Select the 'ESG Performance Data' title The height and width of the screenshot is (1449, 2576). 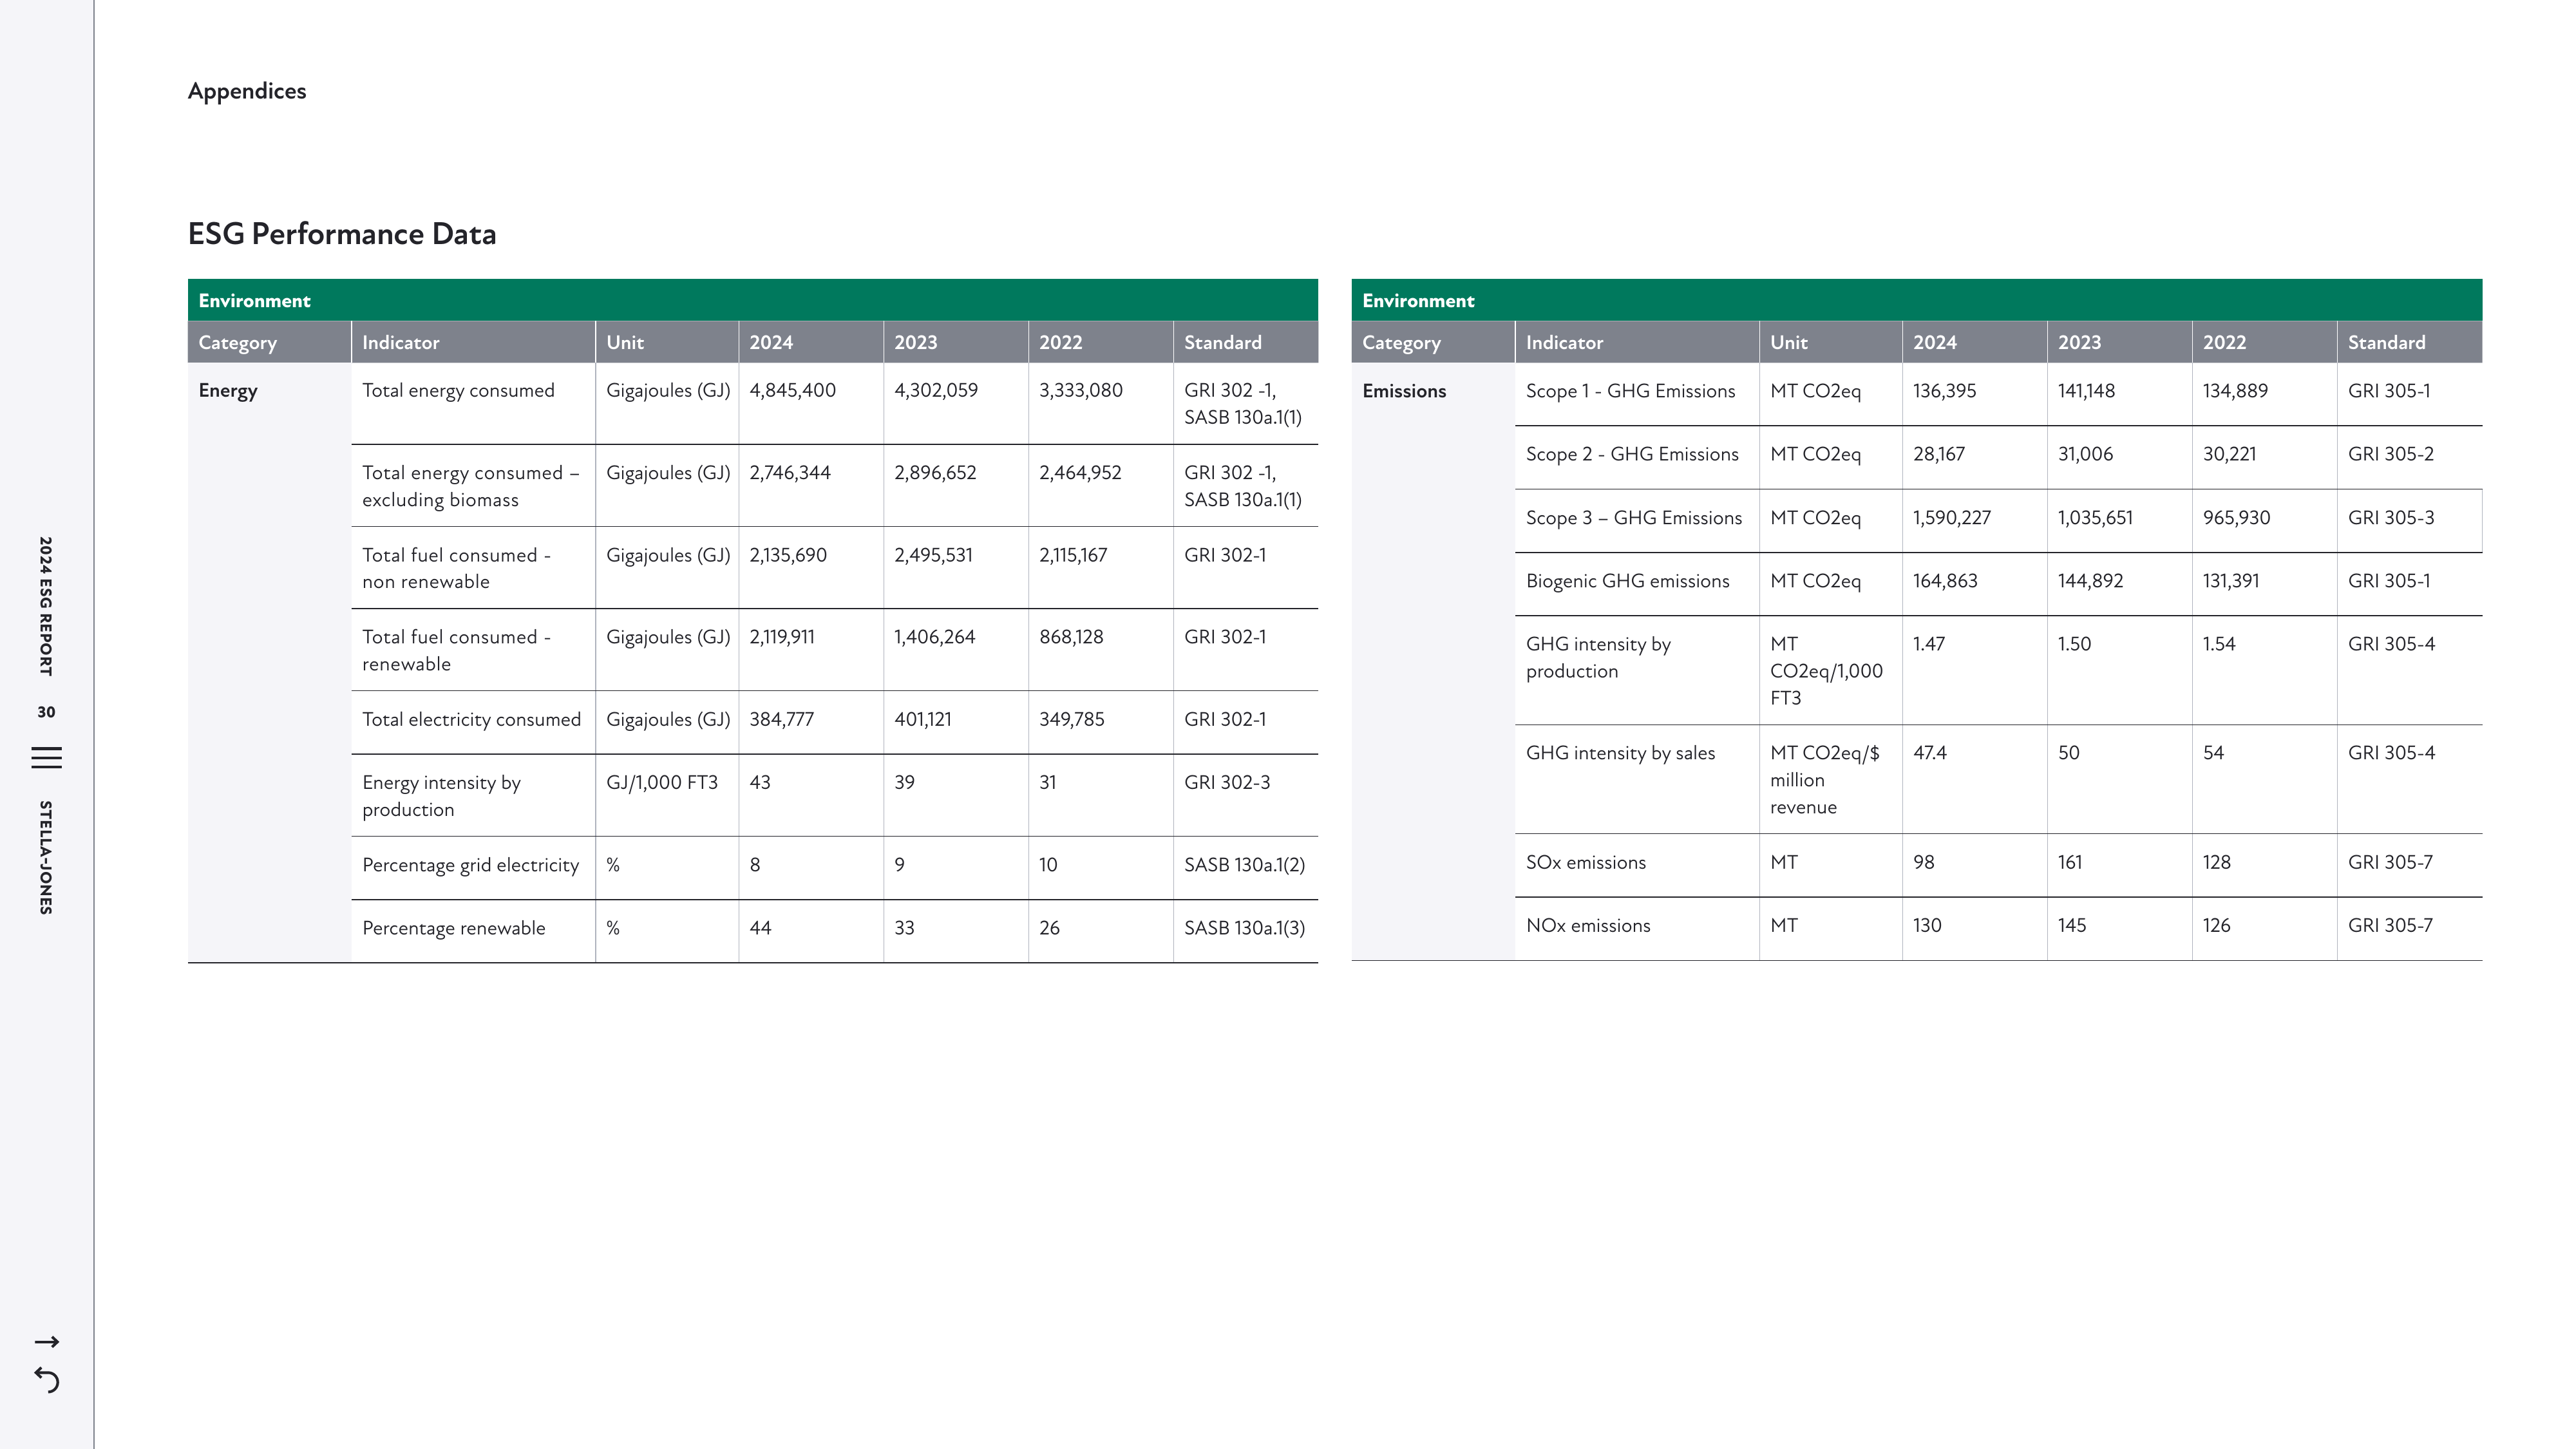click(342, 234)
